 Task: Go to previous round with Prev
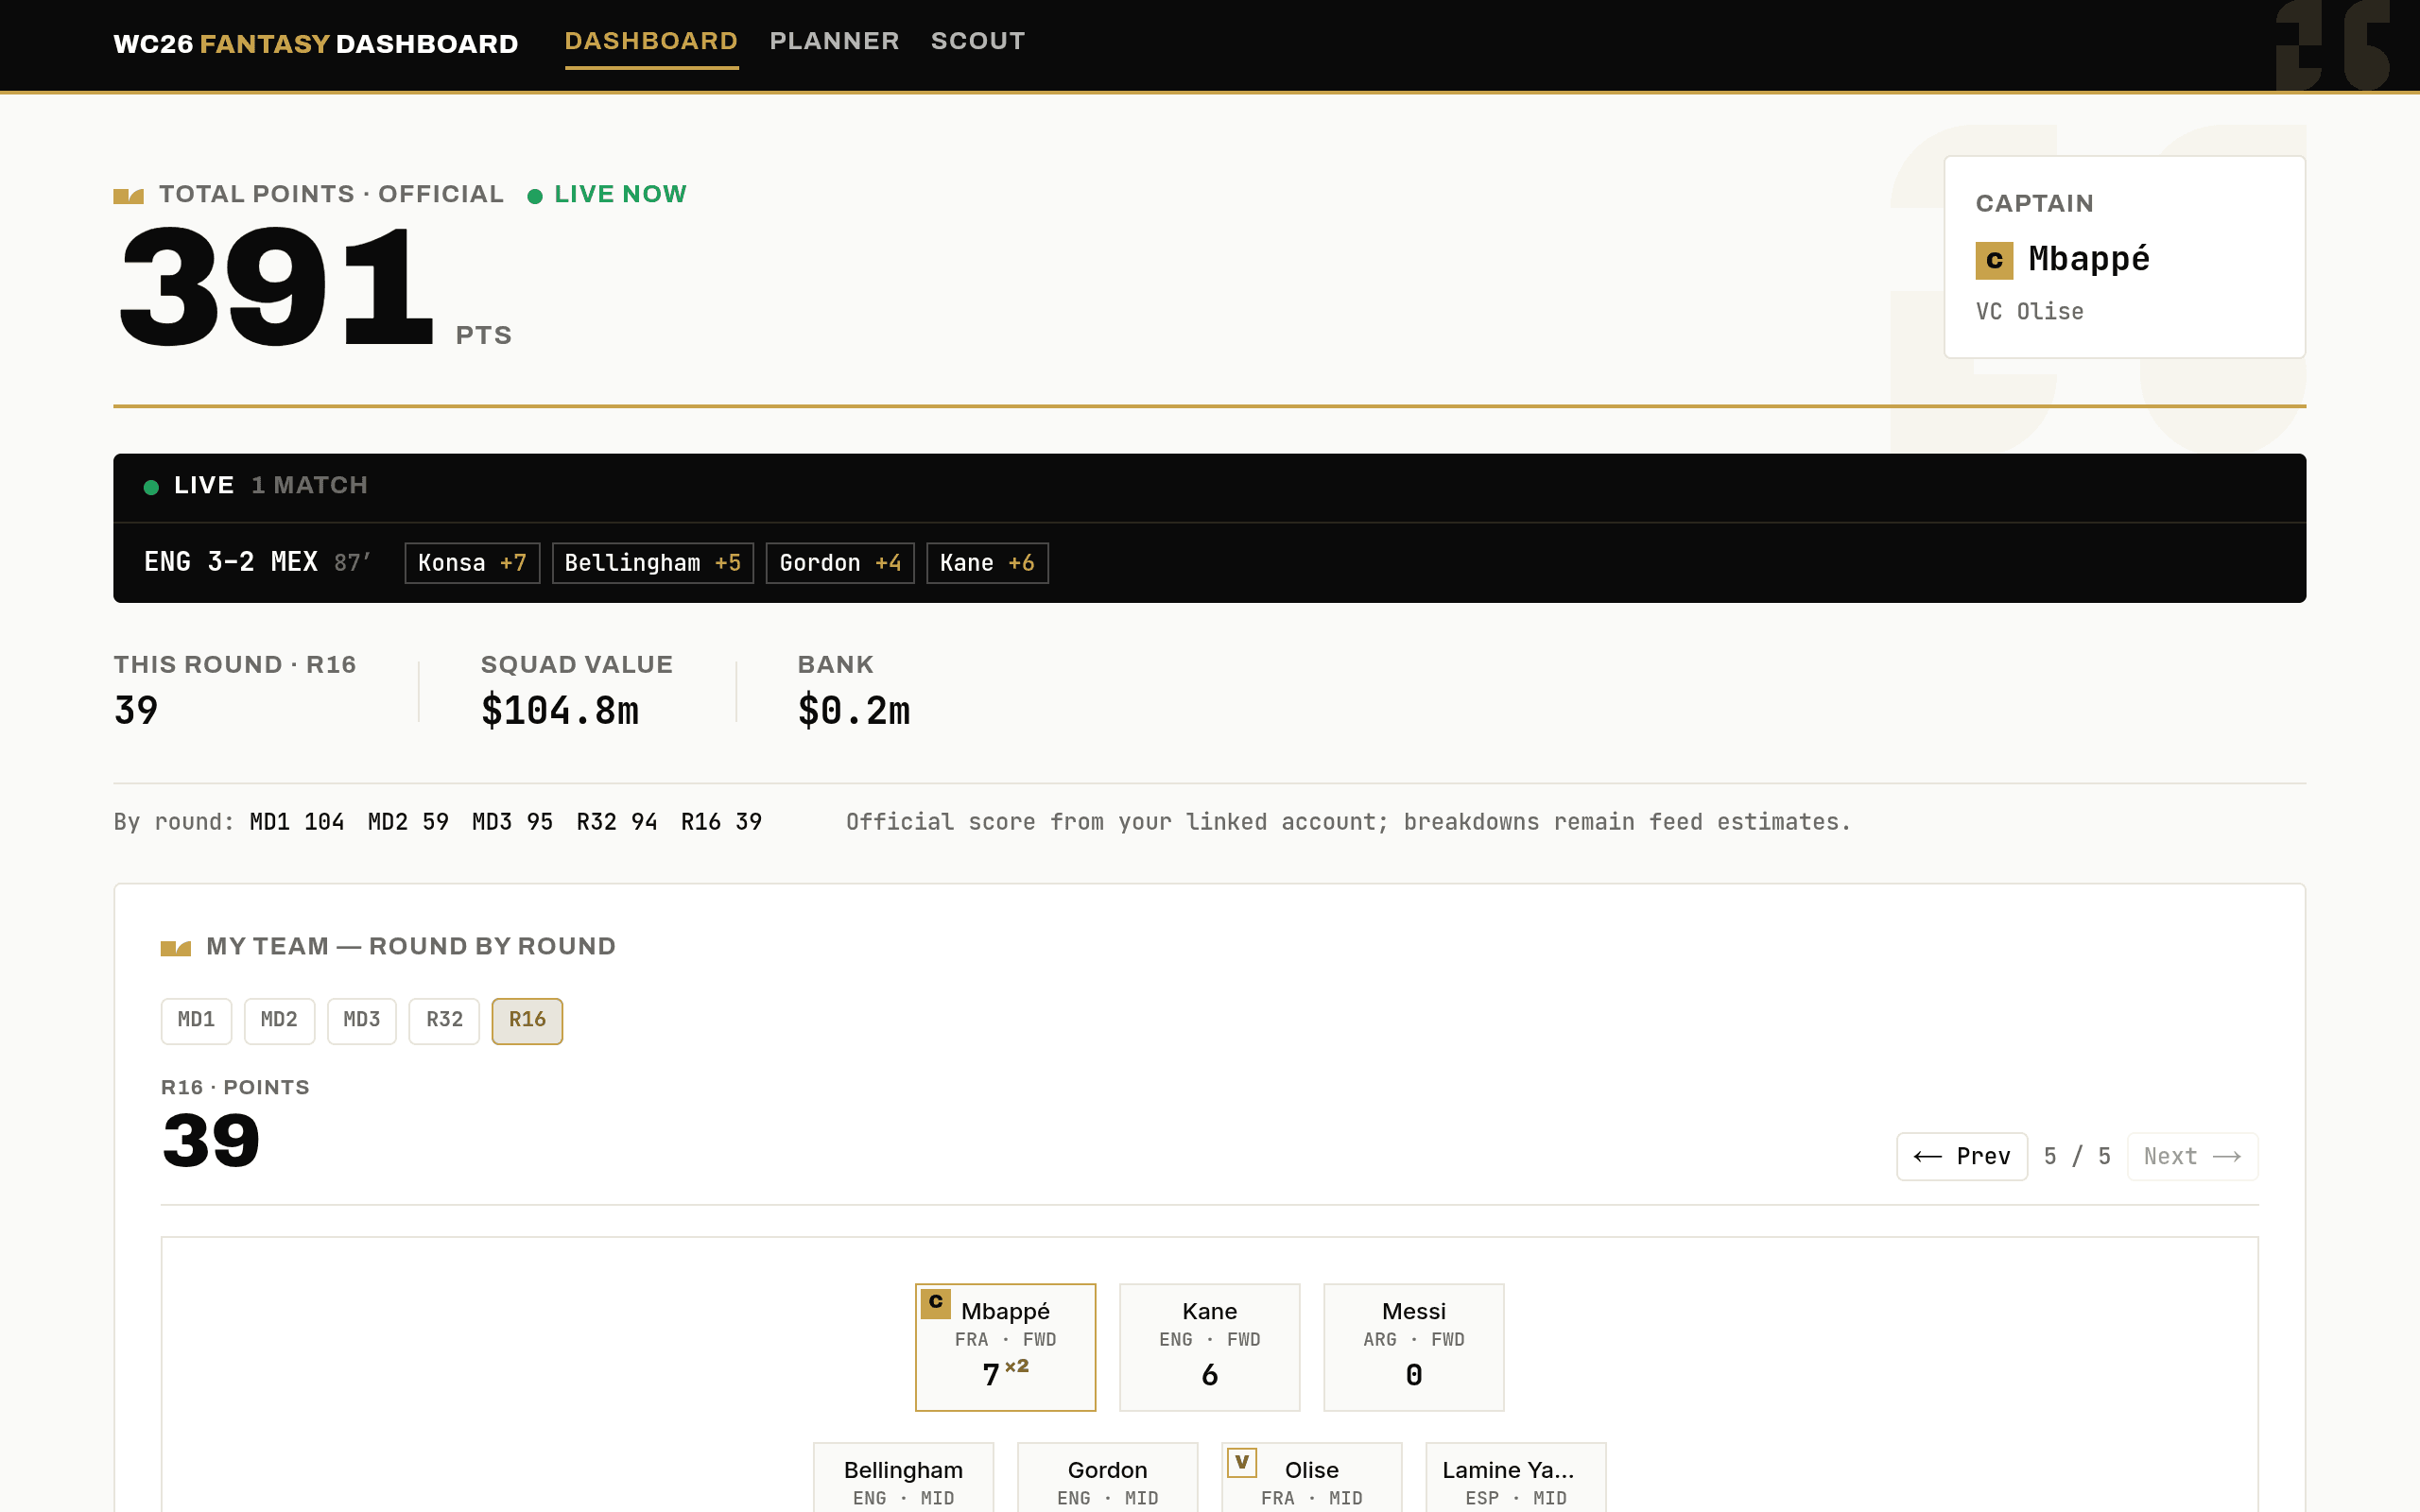[x=1961, y=1156]
